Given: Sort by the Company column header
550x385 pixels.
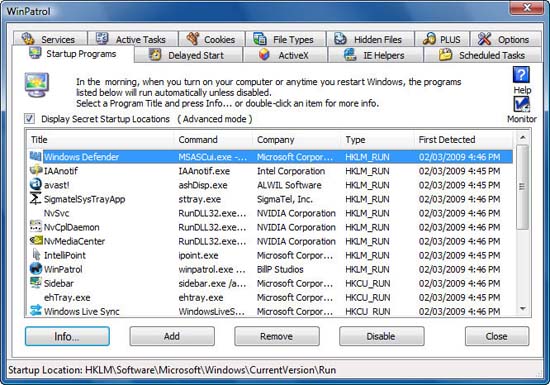Looking at the screenshot, I should click(x=296, y=140).
